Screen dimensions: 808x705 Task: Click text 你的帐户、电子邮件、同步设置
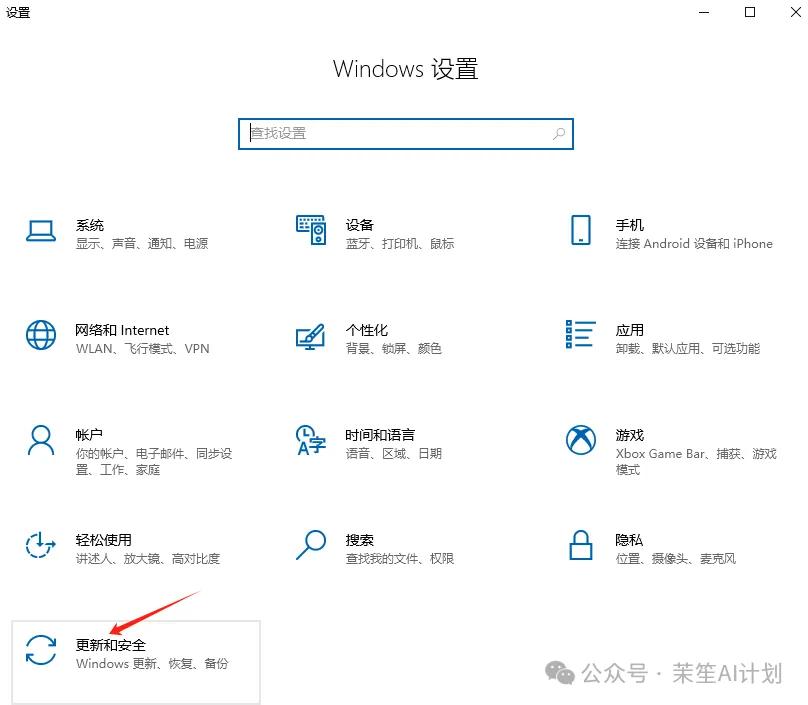(x=154, y=462)
